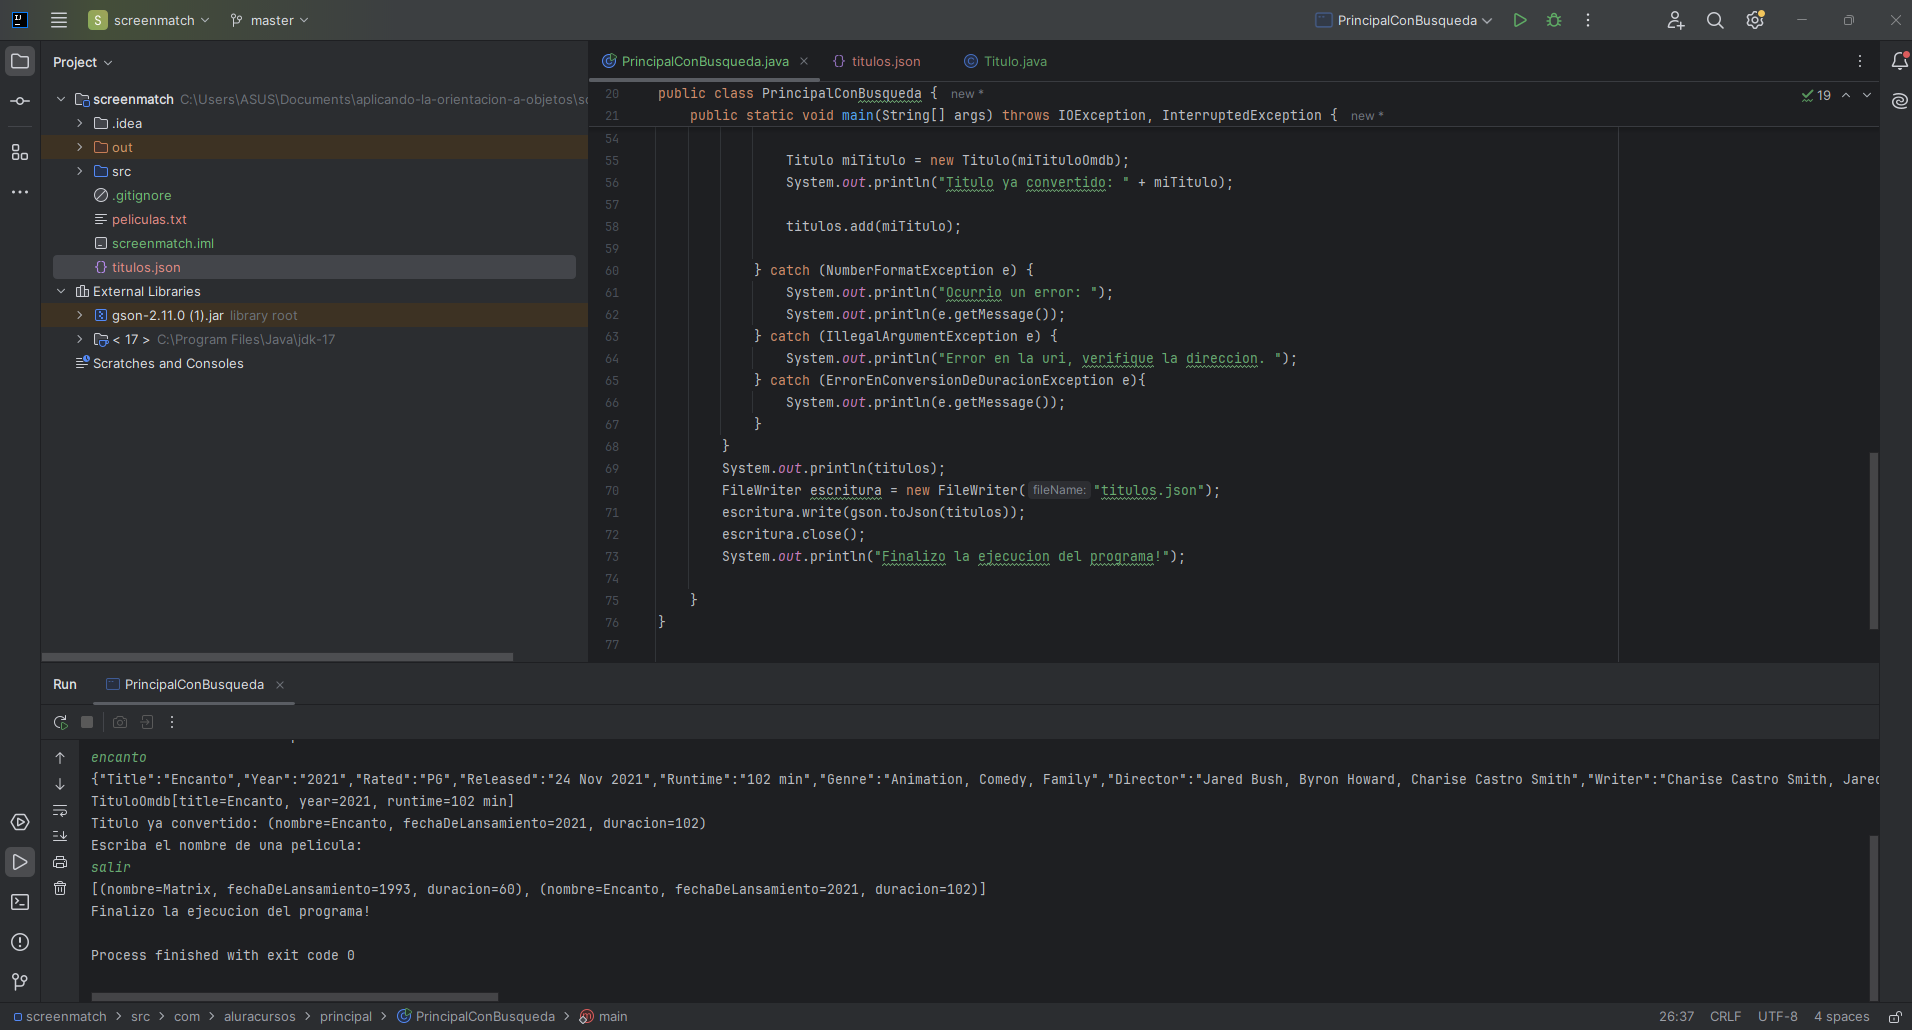Toggle the Run tool window button
The width and height of the screenshot is (1912, 1030).
(20, 862)
